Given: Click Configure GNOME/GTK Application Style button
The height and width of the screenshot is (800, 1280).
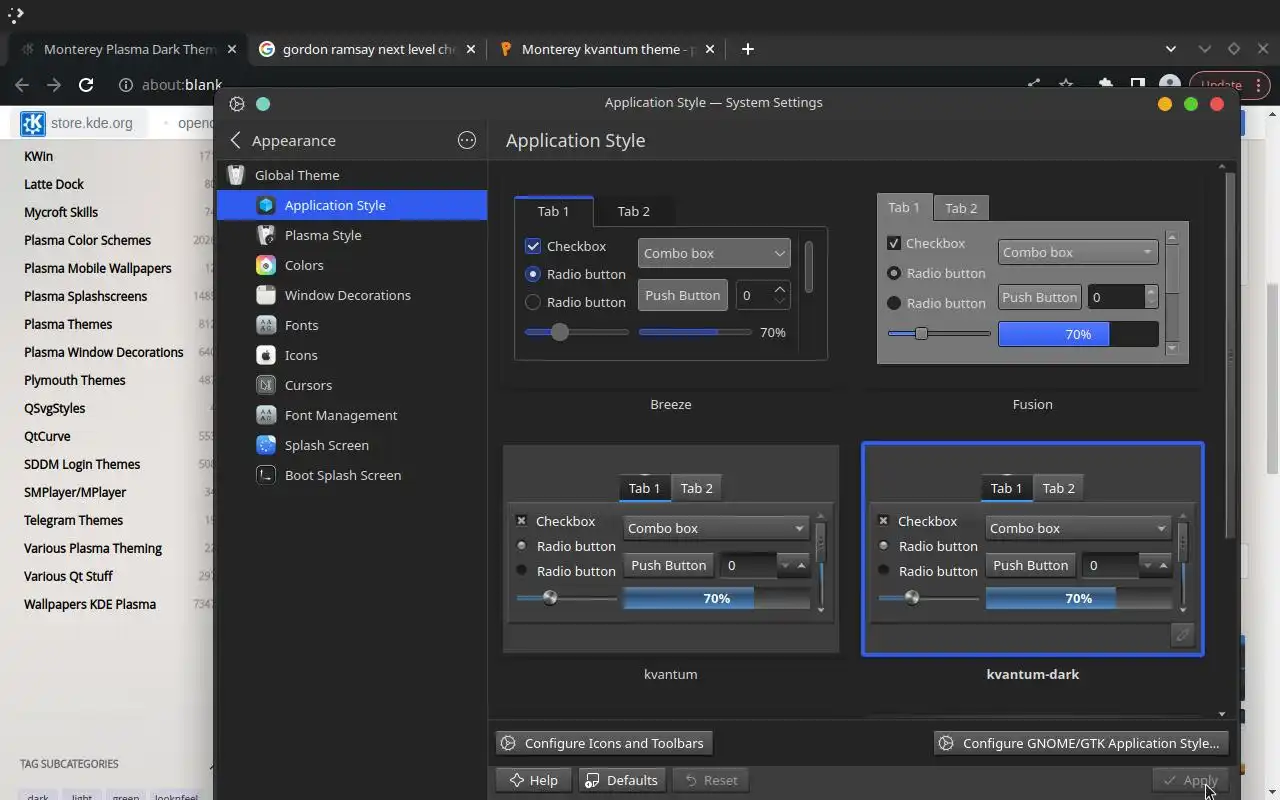Looking at the screenshot, I should point(1080,743).
